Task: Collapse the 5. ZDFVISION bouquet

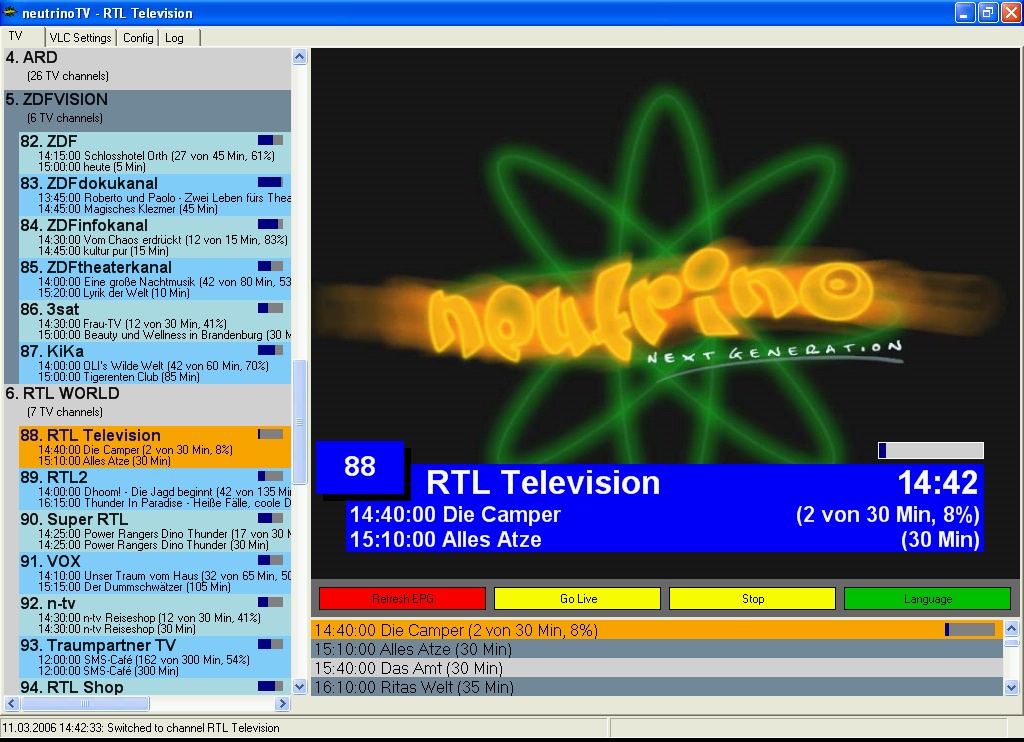Action: click(148, 109)
